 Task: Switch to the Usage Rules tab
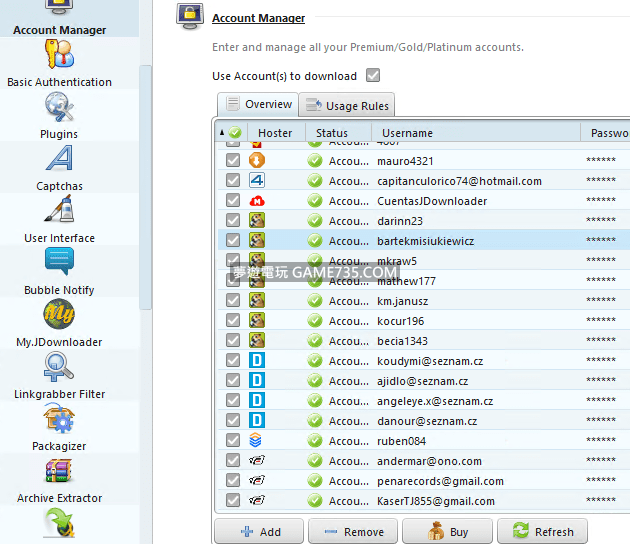[x=347, y=105]
